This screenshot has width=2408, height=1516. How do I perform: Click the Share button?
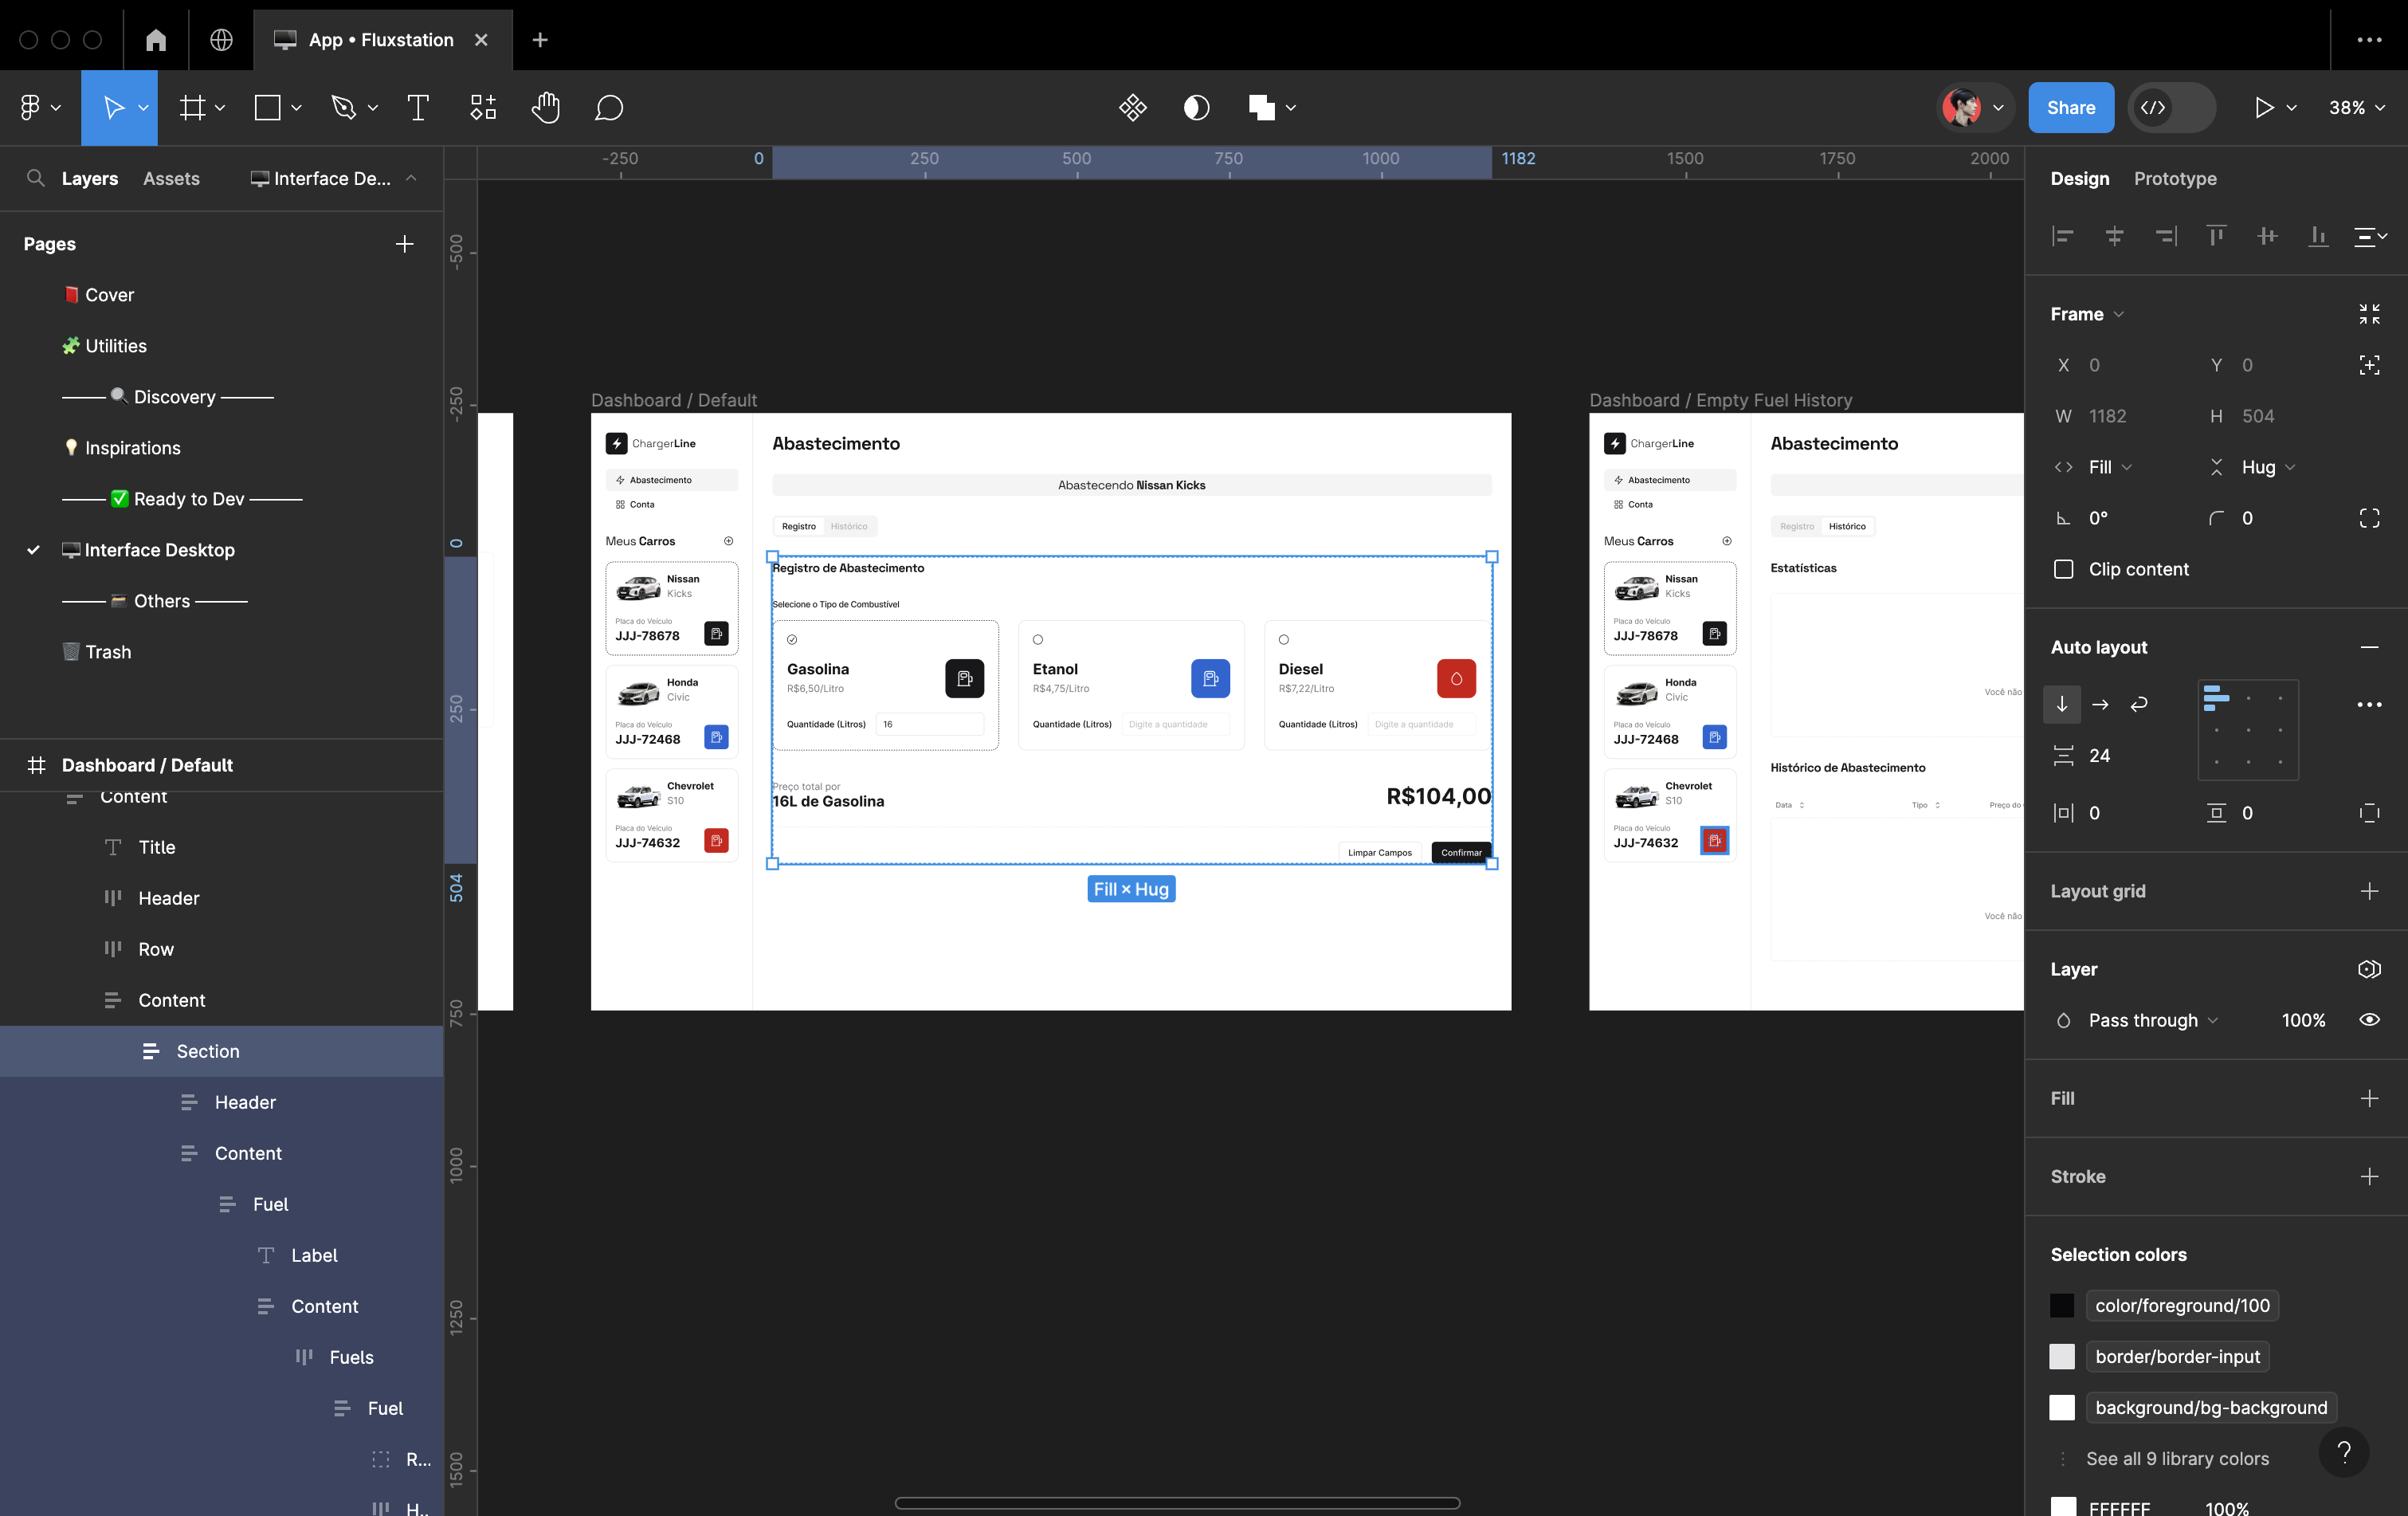point(2070,107)
